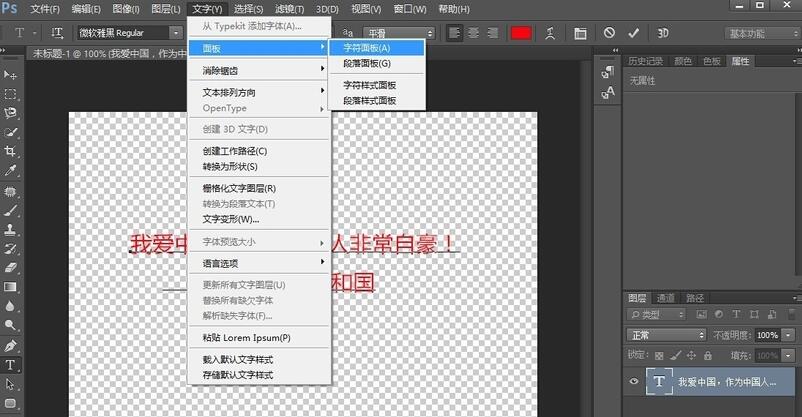This screenshot has width=802, height=417.
Task: Expand the 消除锯齿 submenu
Action: [x=260, y=70]
